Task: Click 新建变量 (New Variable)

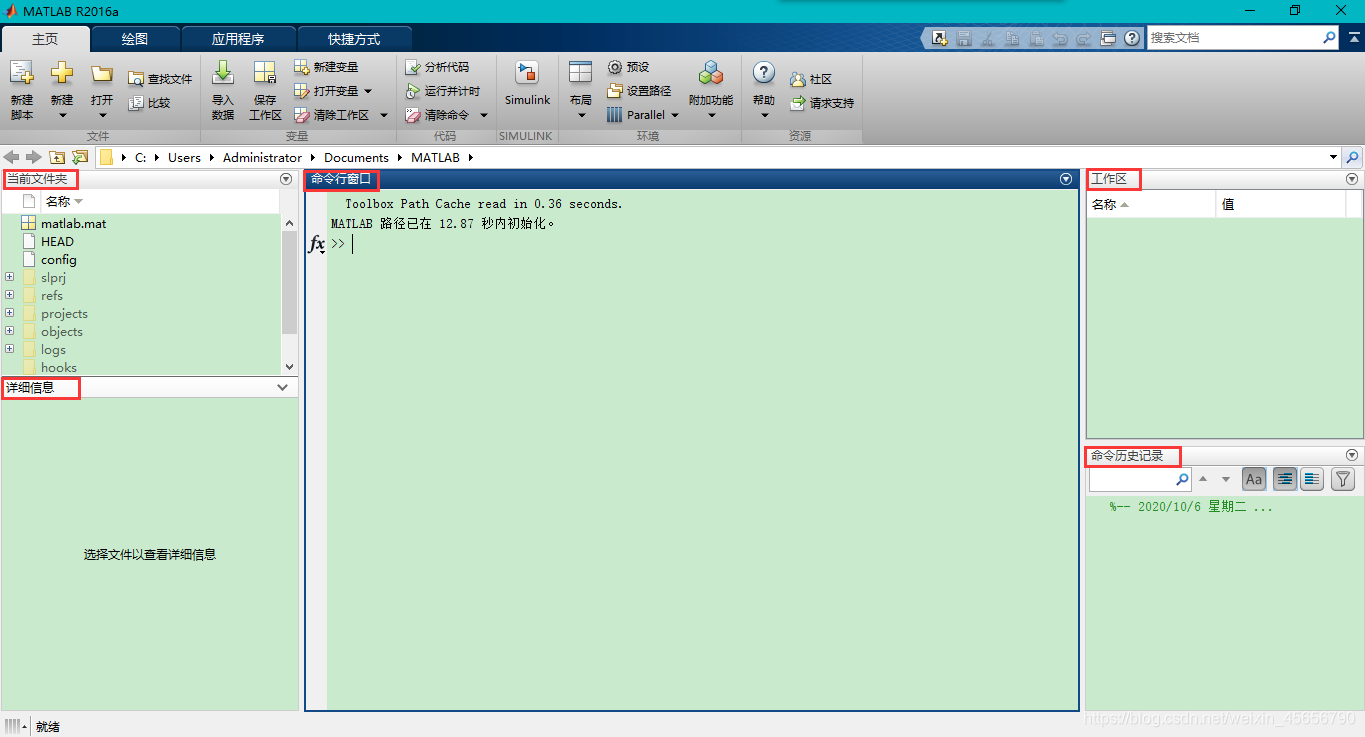Action: coord(326,67)
